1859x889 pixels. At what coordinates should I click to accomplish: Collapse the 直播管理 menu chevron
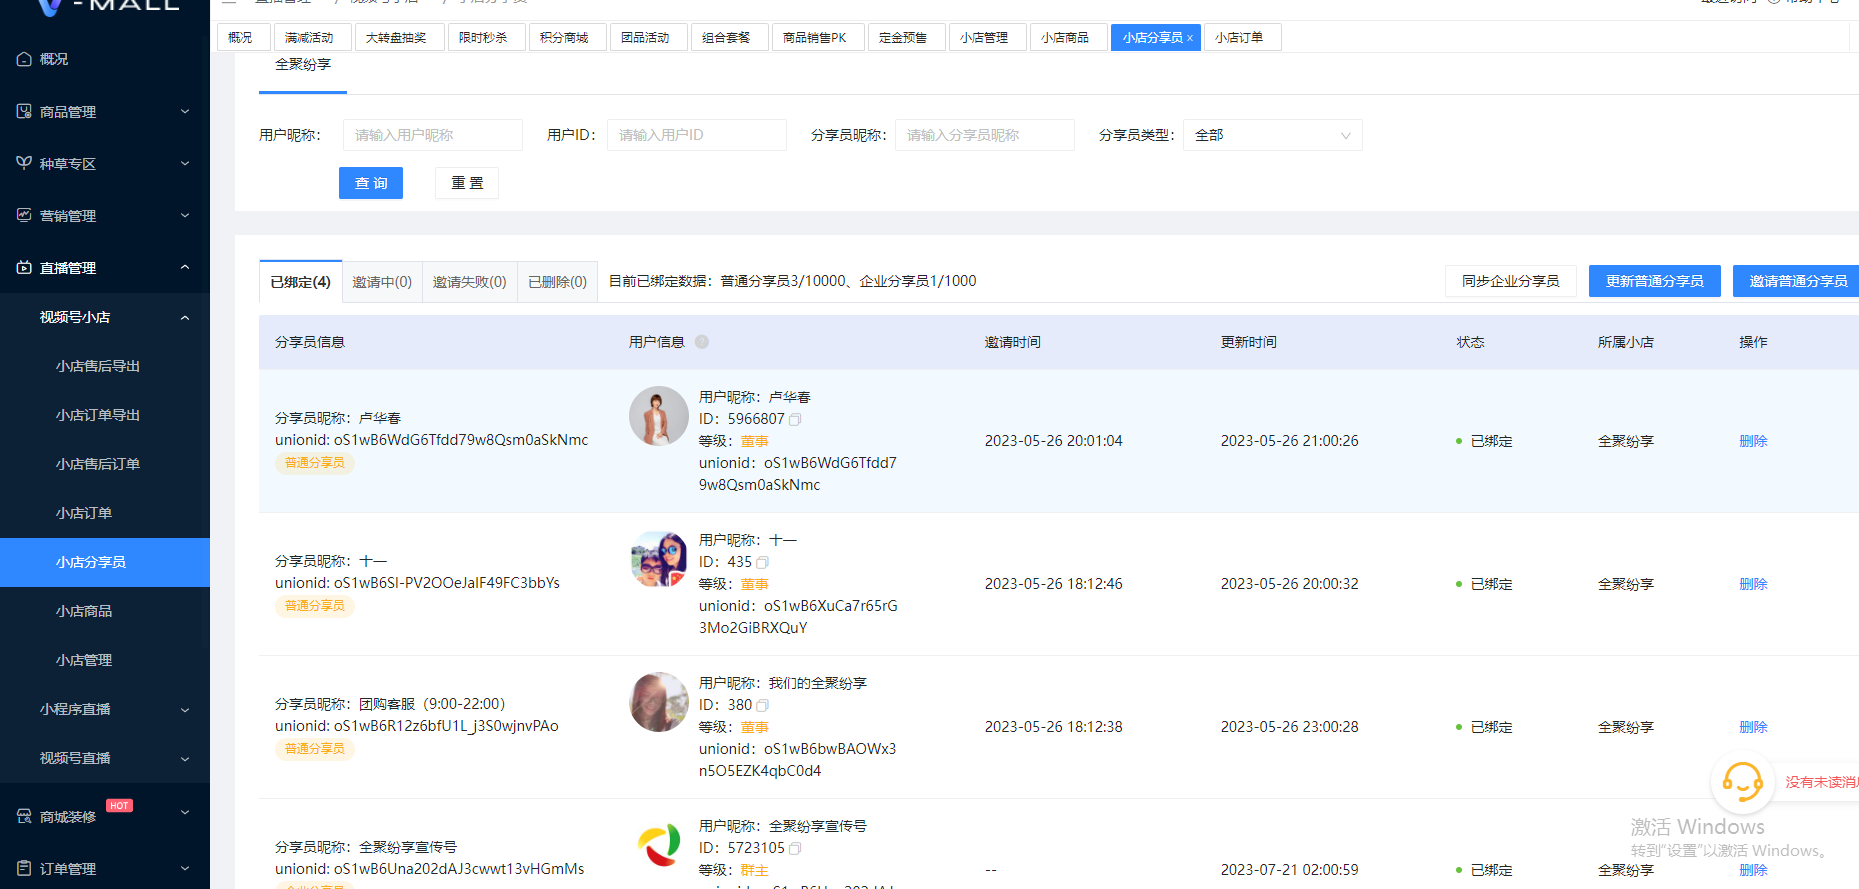(185, 267)
